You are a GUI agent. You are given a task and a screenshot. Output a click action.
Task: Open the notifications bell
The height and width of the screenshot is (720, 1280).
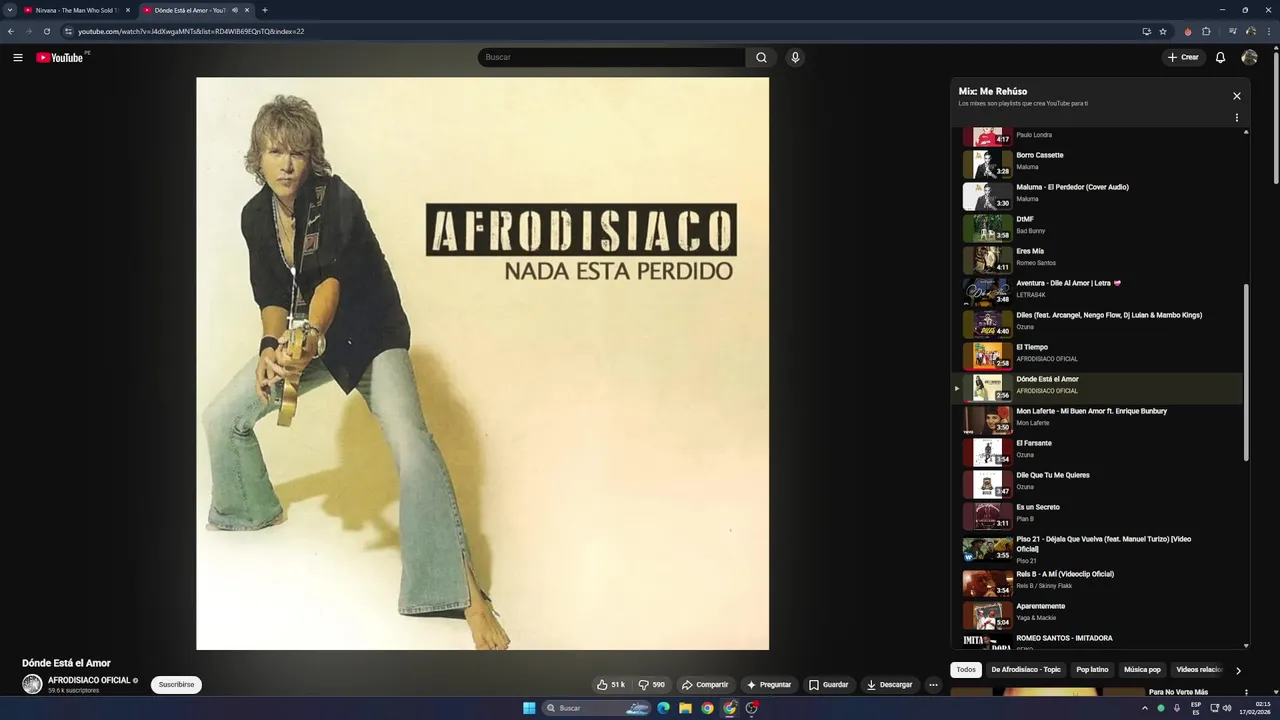[1220, 57]
